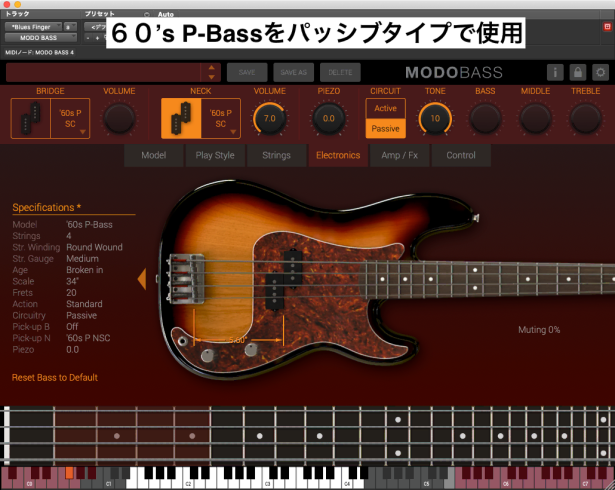The image size is (615, 490).
Task: Select the Electronics tab
Action: [338, 155]
